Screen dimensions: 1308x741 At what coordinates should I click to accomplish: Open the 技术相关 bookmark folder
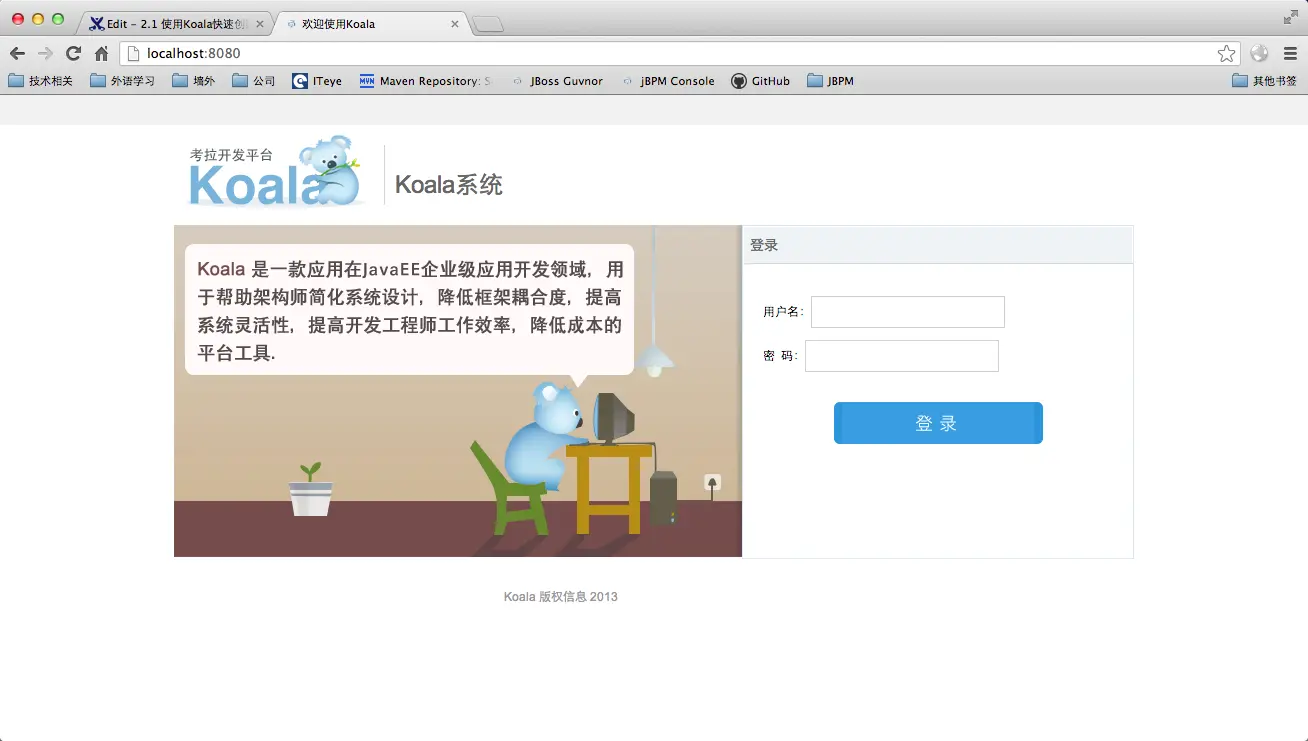point(41,81)
